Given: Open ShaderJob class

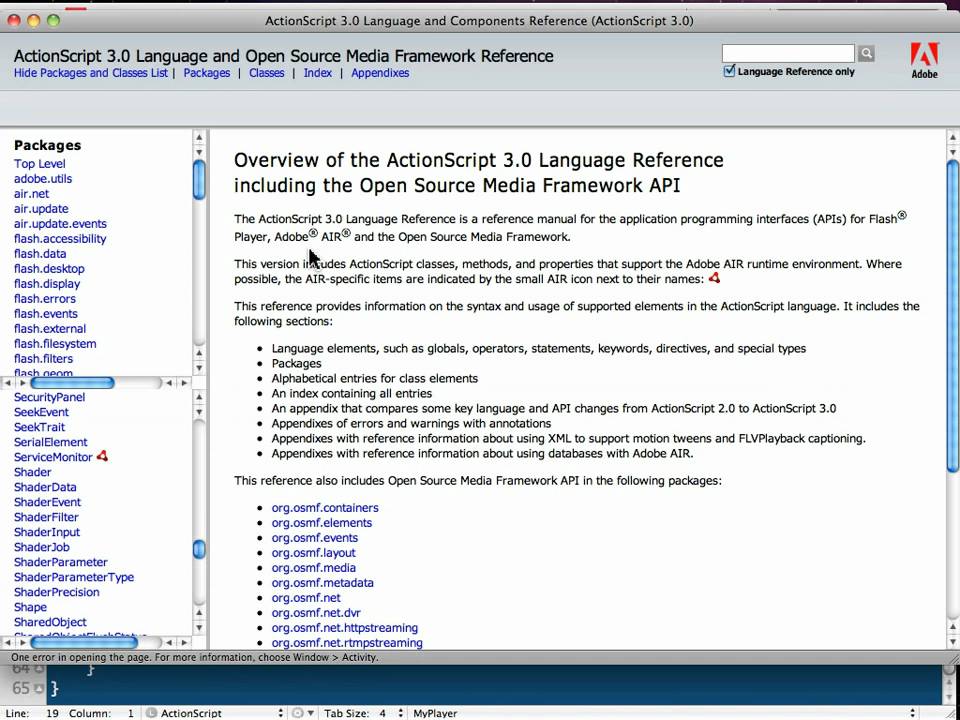Looking at the screenshot, I should (42, 547).
